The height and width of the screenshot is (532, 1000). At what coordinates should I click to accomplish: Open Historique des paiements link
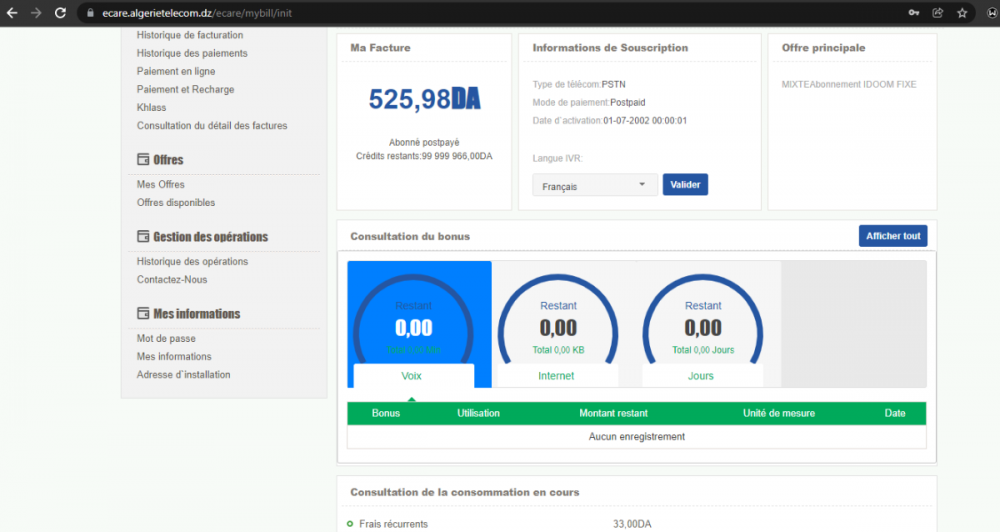[x=192, y=53]
